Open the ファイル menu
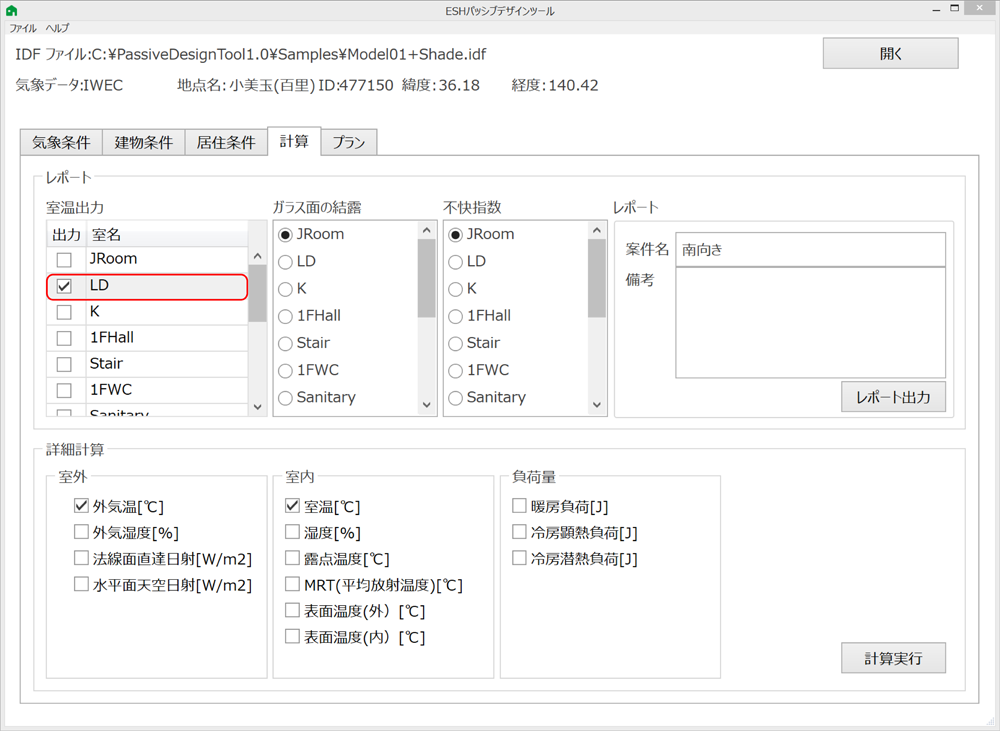Viewport: 1000px width, 731px height. coord(23,28)
